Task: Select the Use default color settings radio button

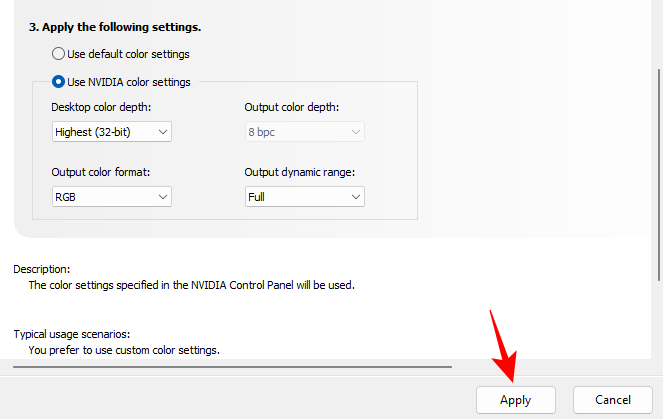Action: [58, 54]
